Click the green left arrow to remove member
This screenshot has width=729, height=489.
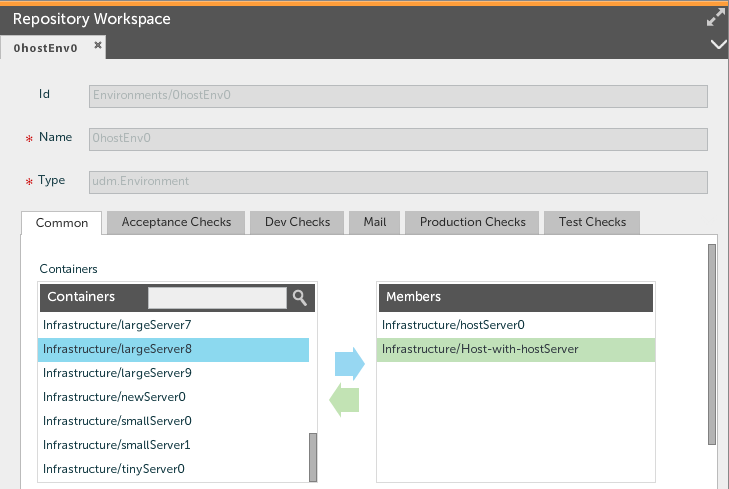tap(345, 401)
